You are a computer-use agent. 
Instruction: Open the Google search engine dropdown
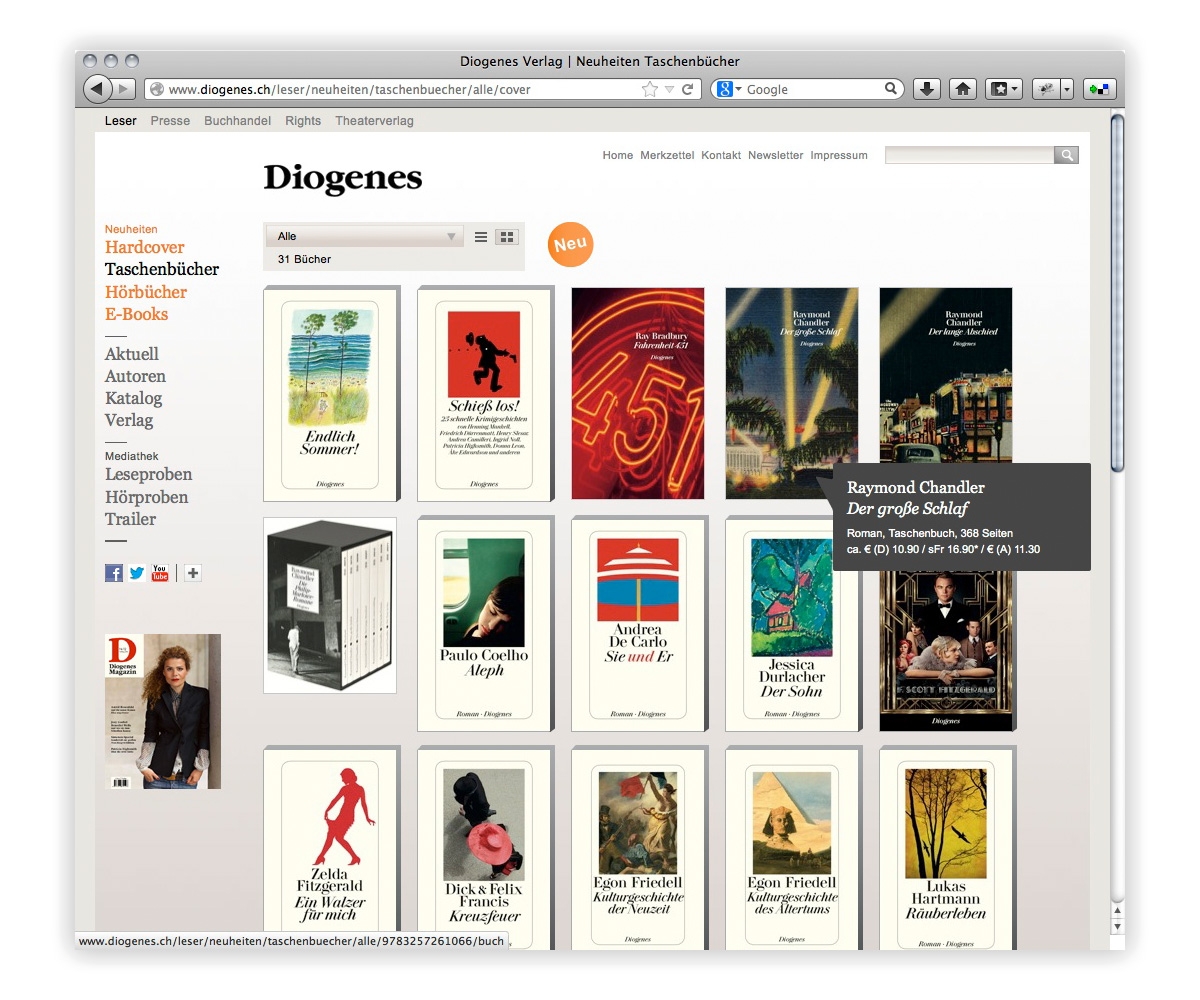[729, 89]
